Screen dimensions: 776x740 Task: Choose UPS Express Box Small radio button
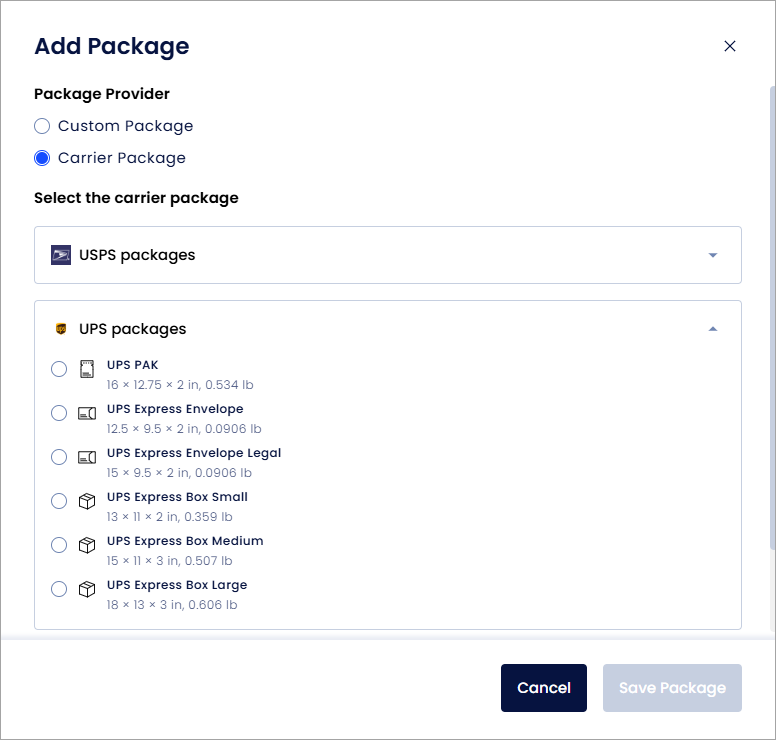pos(59,501)
